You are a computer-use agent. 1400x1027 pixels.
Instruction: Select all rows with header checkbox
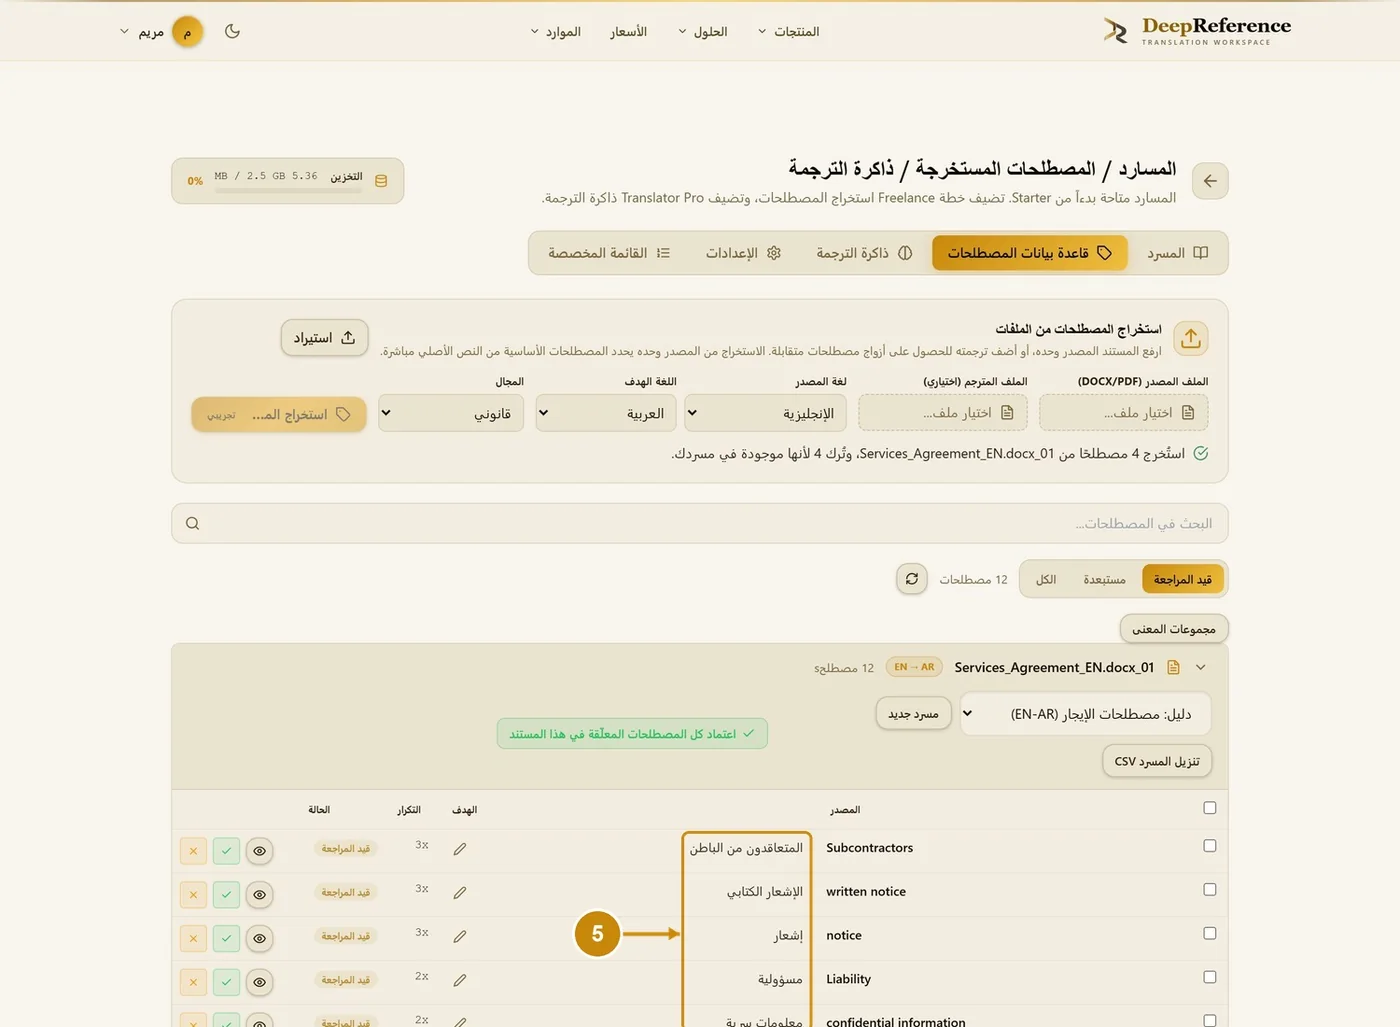click(1210, 808)
